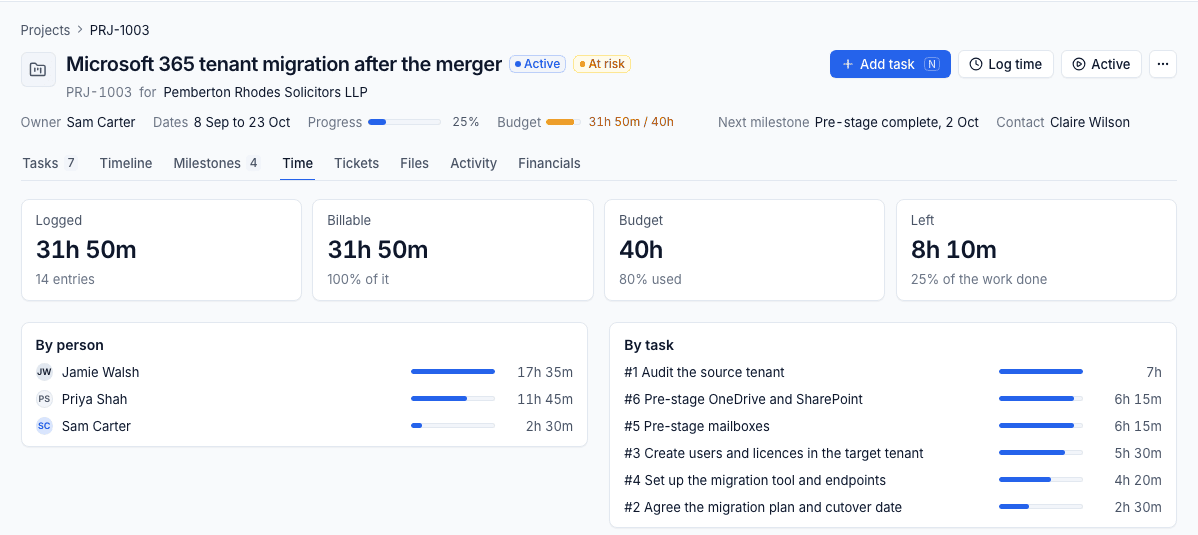Click the 7h value for task #1
The height and width of the screenshot is (535, 1198).
pyautogui.click(x=1154, y=372)
